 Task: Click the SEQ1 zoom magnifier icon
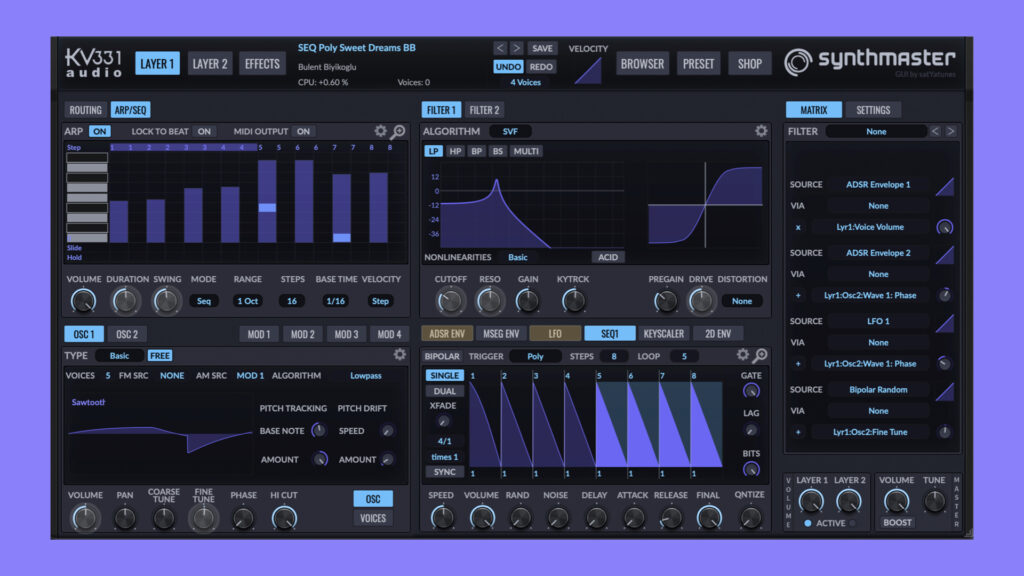coord(760,355)
